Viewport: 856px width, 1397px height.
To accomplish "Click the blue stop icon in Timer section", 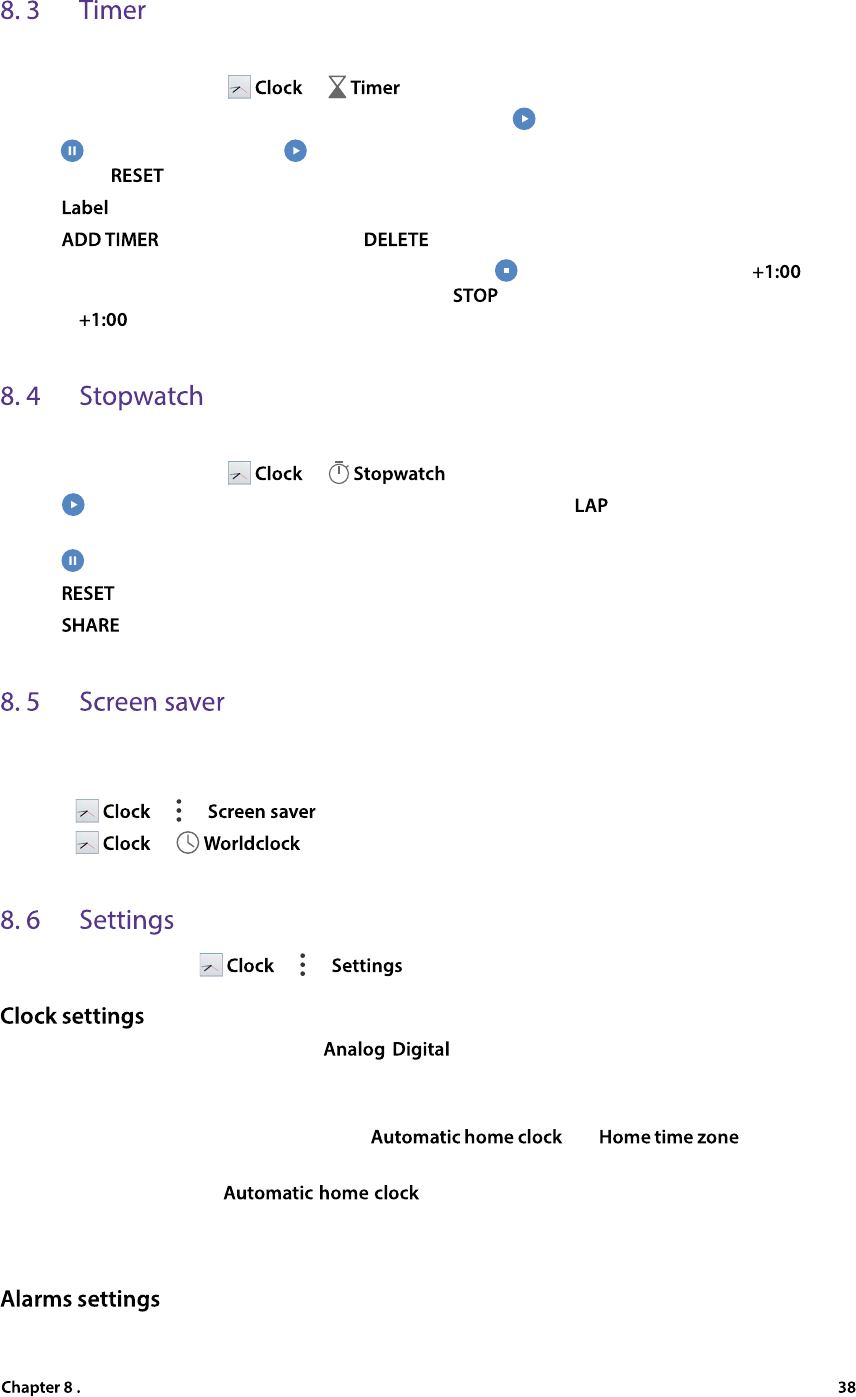I will [x=507, y=271].
